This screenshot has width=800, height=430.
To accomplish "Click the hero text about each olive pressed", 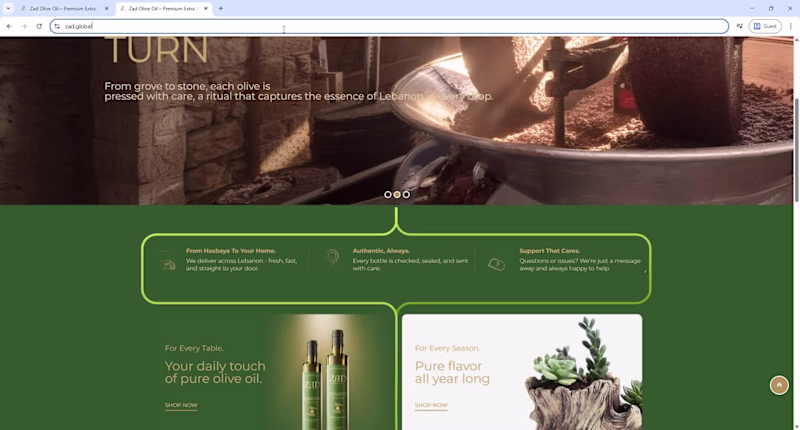I will point(298,91).
